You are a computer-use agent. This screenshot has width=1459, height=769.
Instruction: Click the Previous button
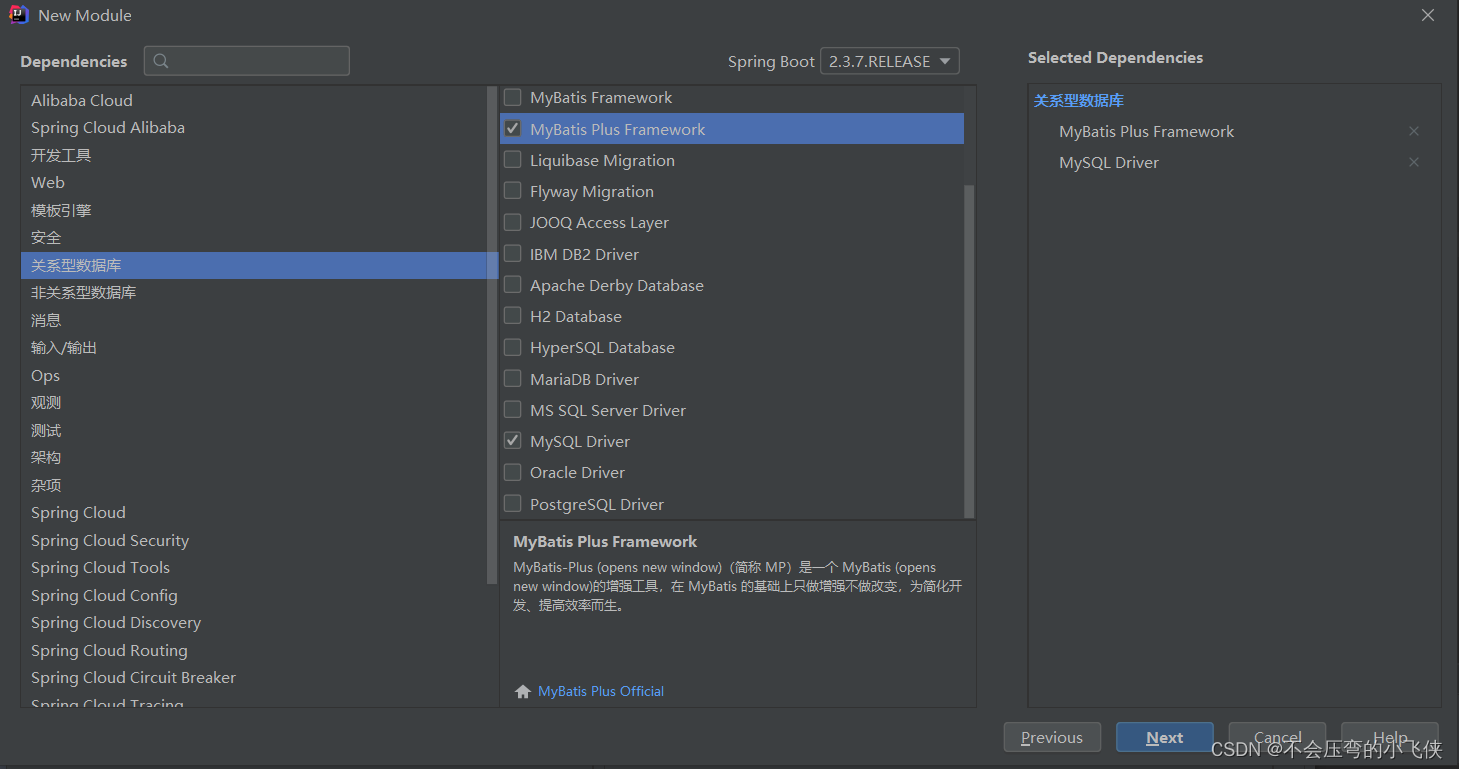click(x=1052, y=737)
